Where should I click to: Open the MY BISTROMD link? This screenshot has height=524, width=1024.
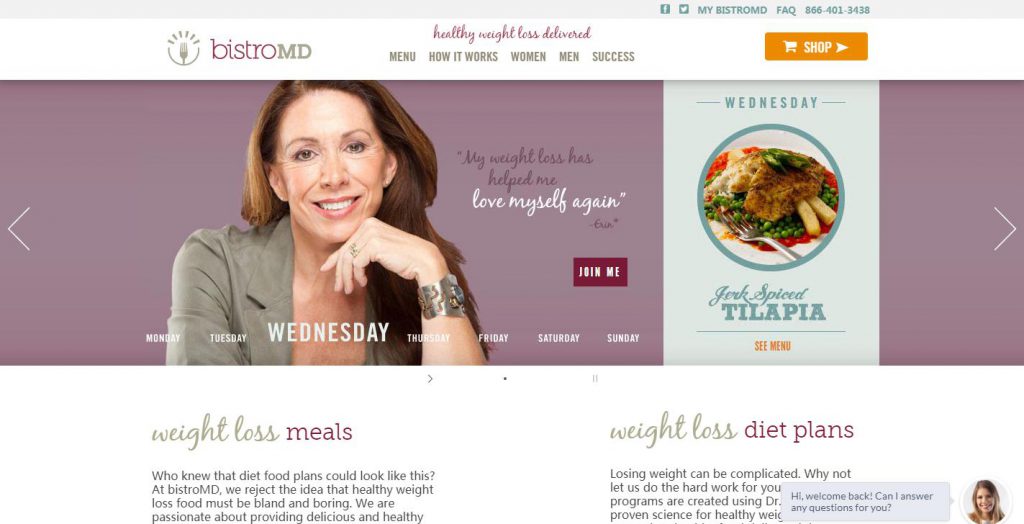coord(732,10)
